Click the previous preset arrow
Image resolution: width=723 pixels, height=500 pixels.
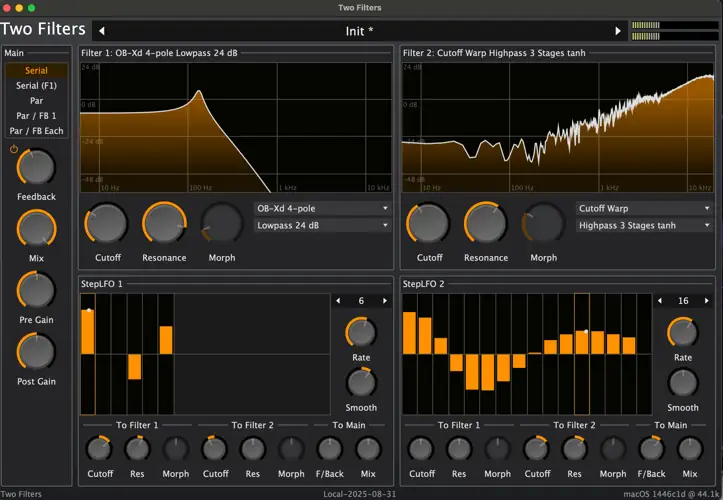101,31
